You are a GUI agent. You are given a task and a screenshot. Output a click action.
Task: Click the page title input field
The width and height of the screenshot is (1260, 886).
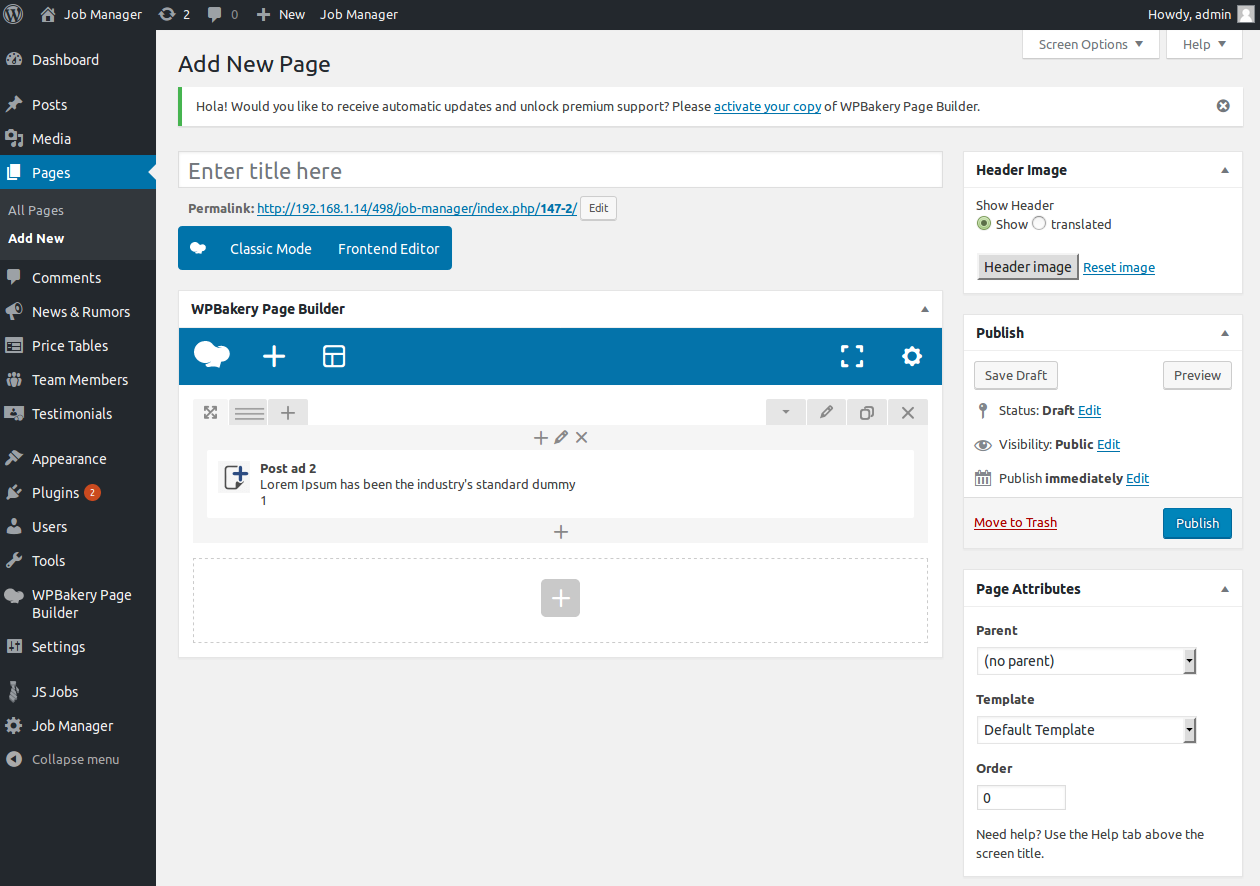[560, 170]
